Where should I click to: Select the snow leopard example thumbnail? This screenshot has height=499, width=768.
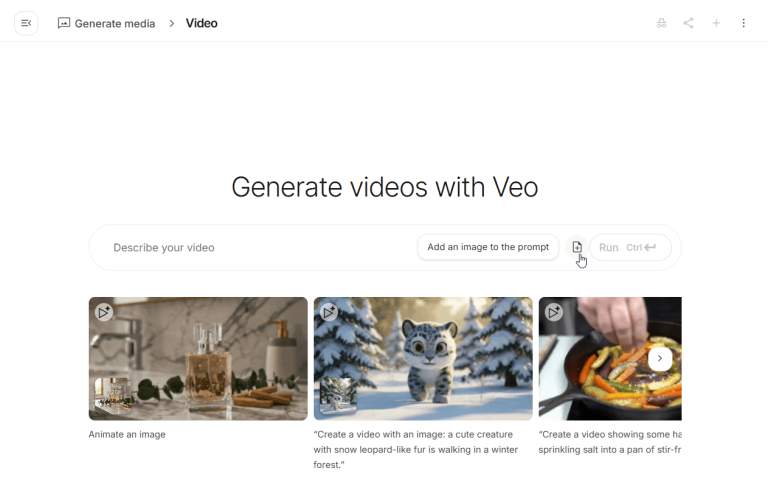(423, 358)
